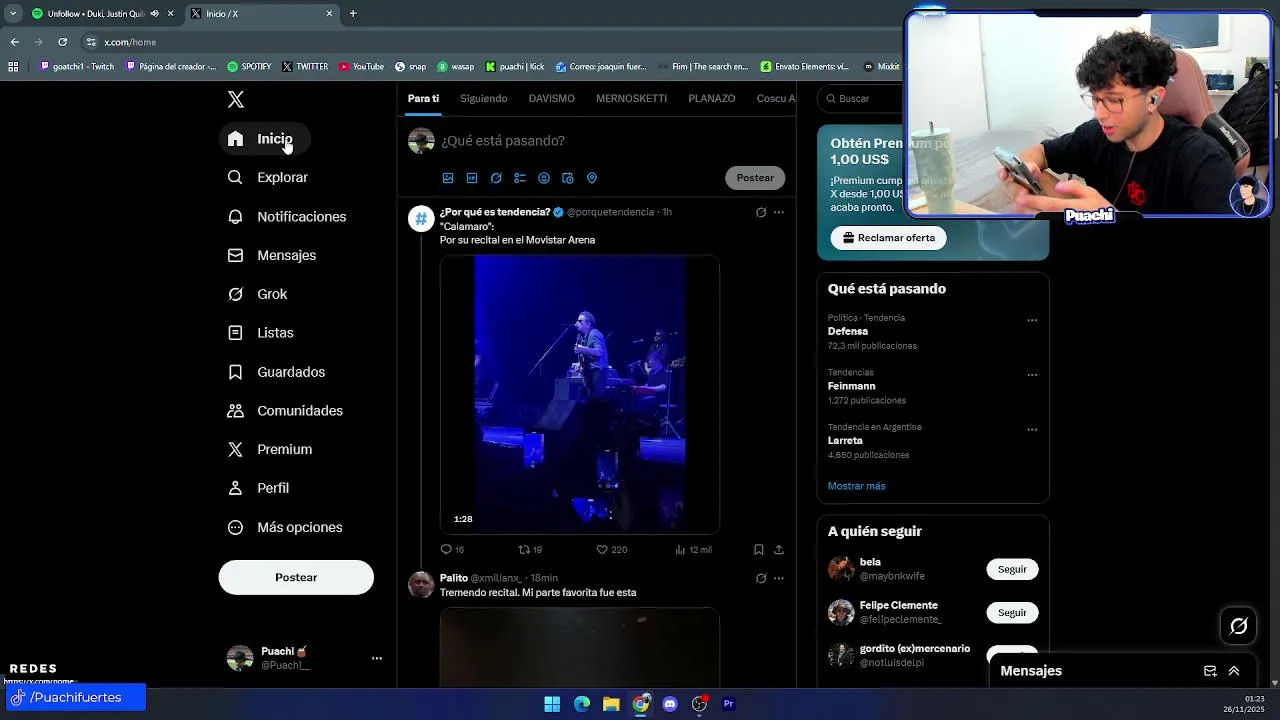
Task: Click Reclamar oferta button
Action: point(889,238)
